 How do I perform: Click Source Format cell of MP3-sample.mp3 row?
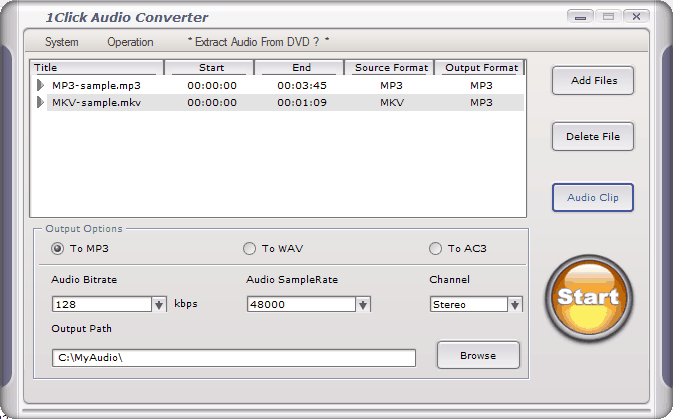point(391,85)
